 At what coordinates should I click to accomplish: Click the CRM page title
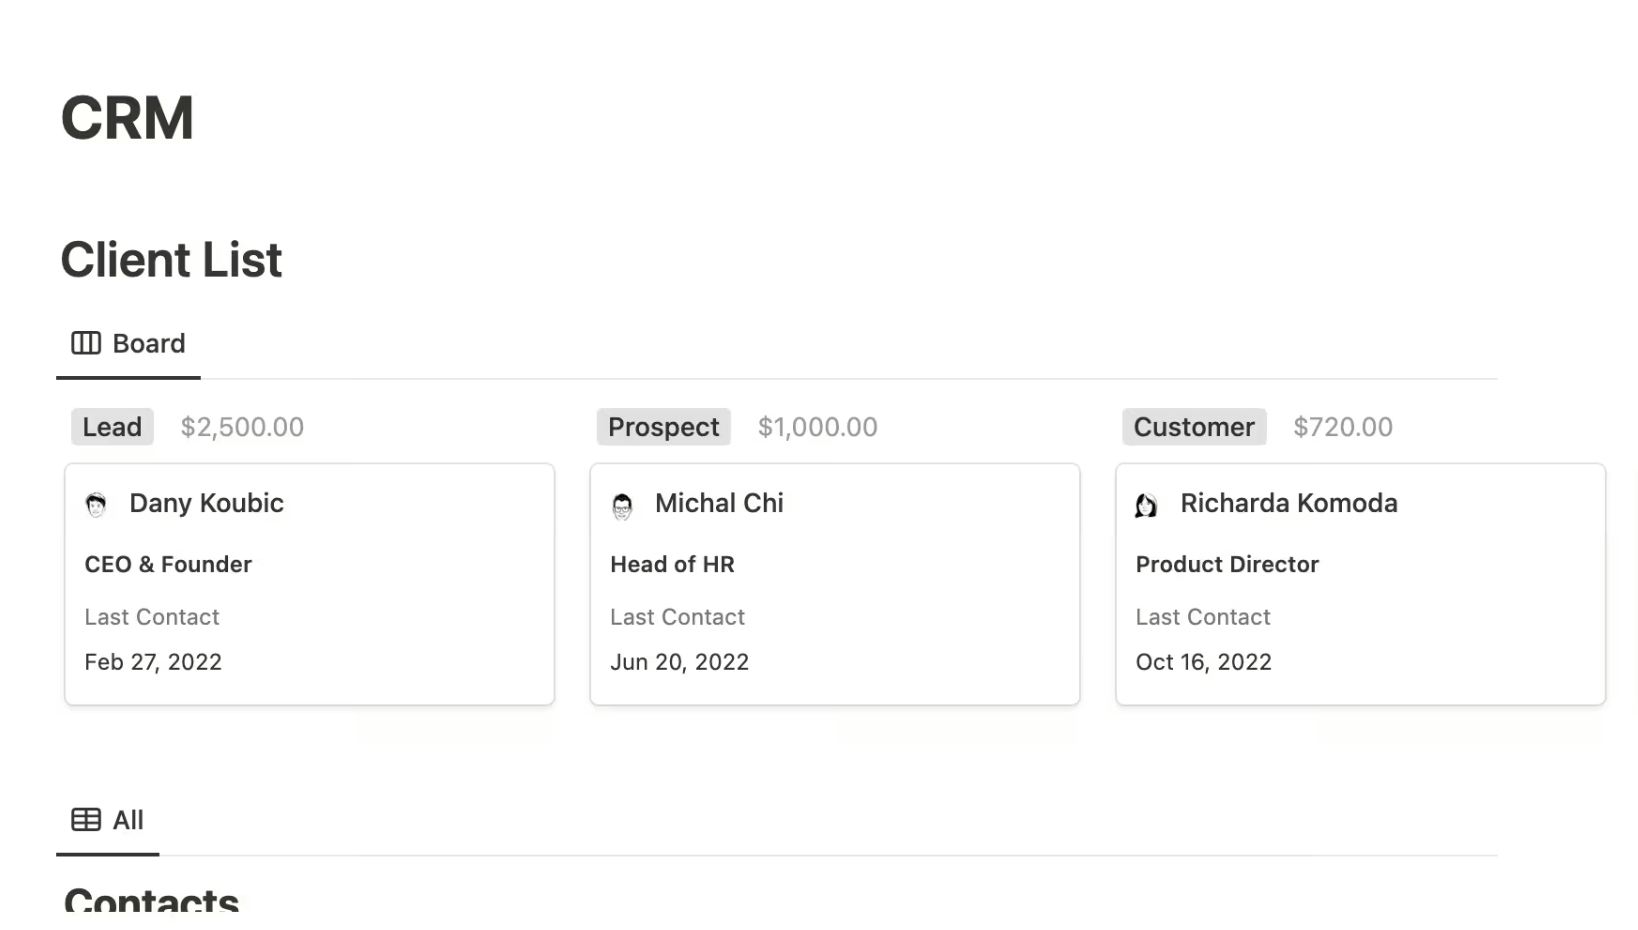tap(127, 117)
